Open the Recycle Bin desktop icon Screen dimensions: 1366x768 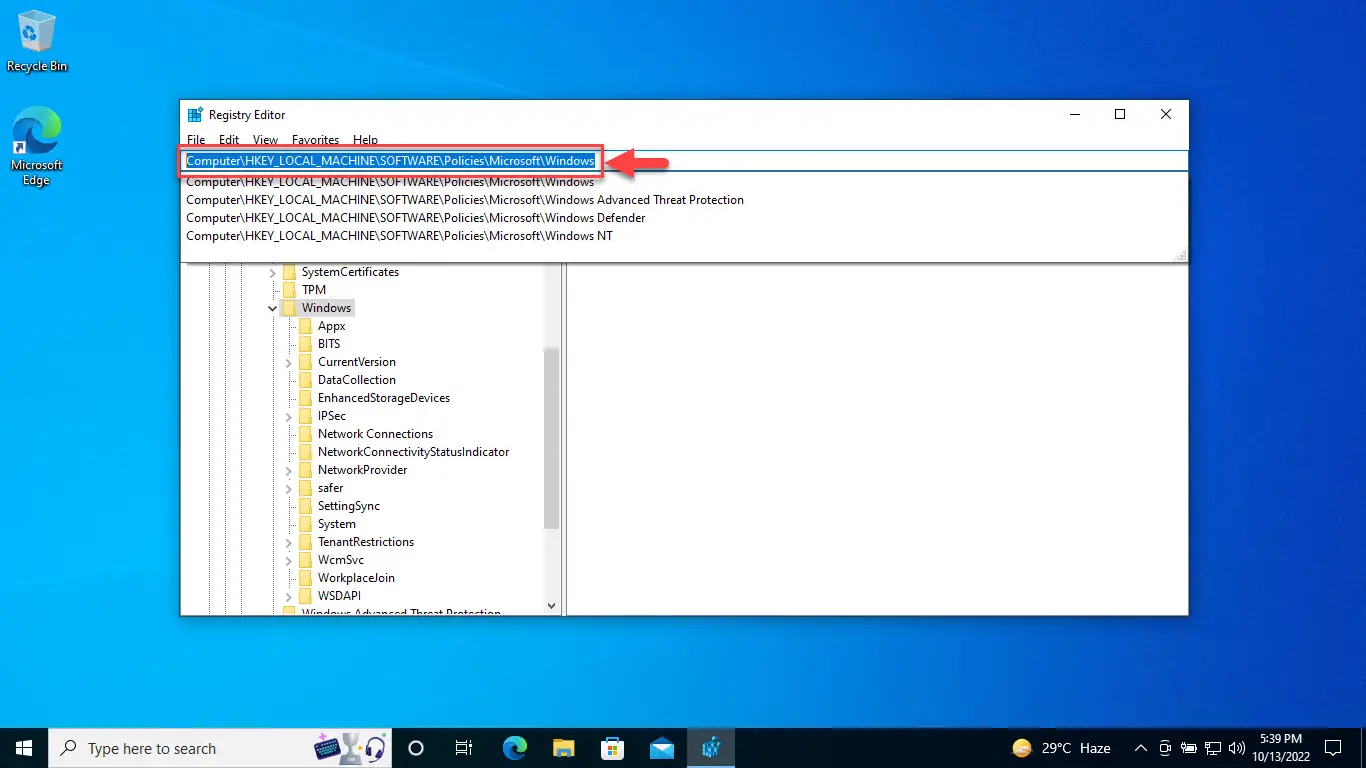37,42
